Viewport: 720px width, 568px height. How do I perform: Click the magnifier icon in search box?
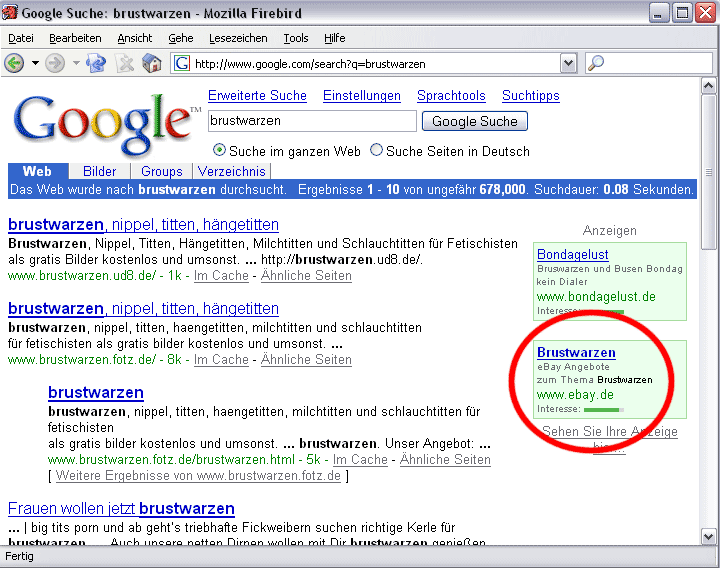596,63
